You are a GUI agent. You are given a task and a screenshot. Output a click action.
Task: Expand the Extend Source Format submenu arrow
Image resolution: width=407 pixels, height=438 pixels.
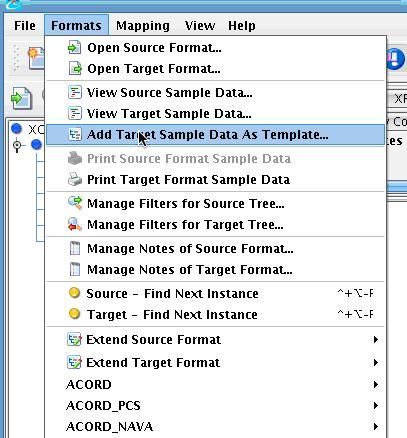point(376,340)
